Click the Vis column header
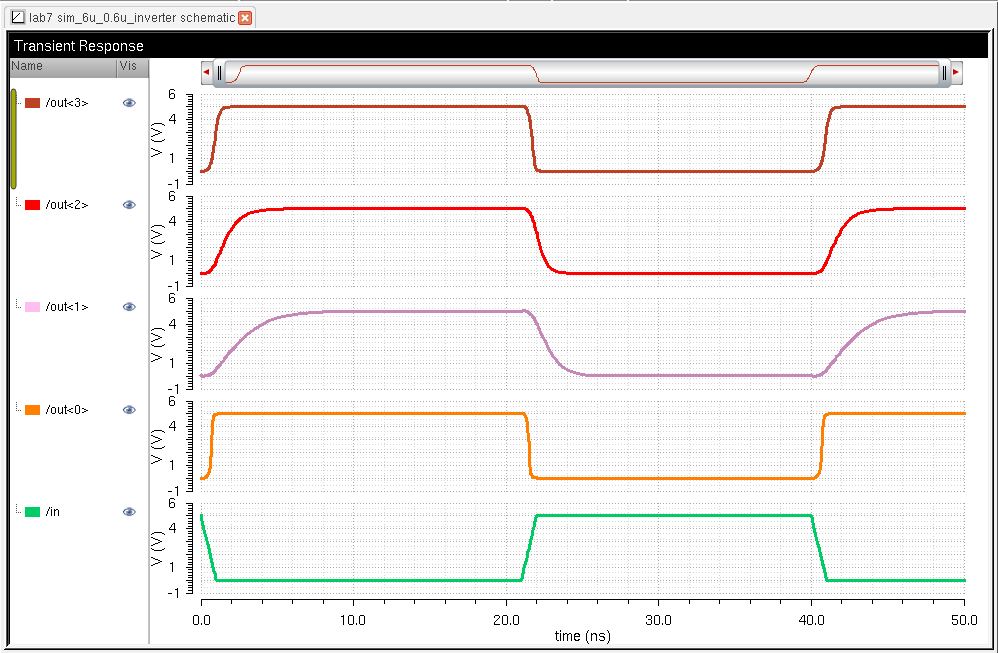Image resolution: width=998 pixels, height=653 pixels. click(x=133, y=66)
